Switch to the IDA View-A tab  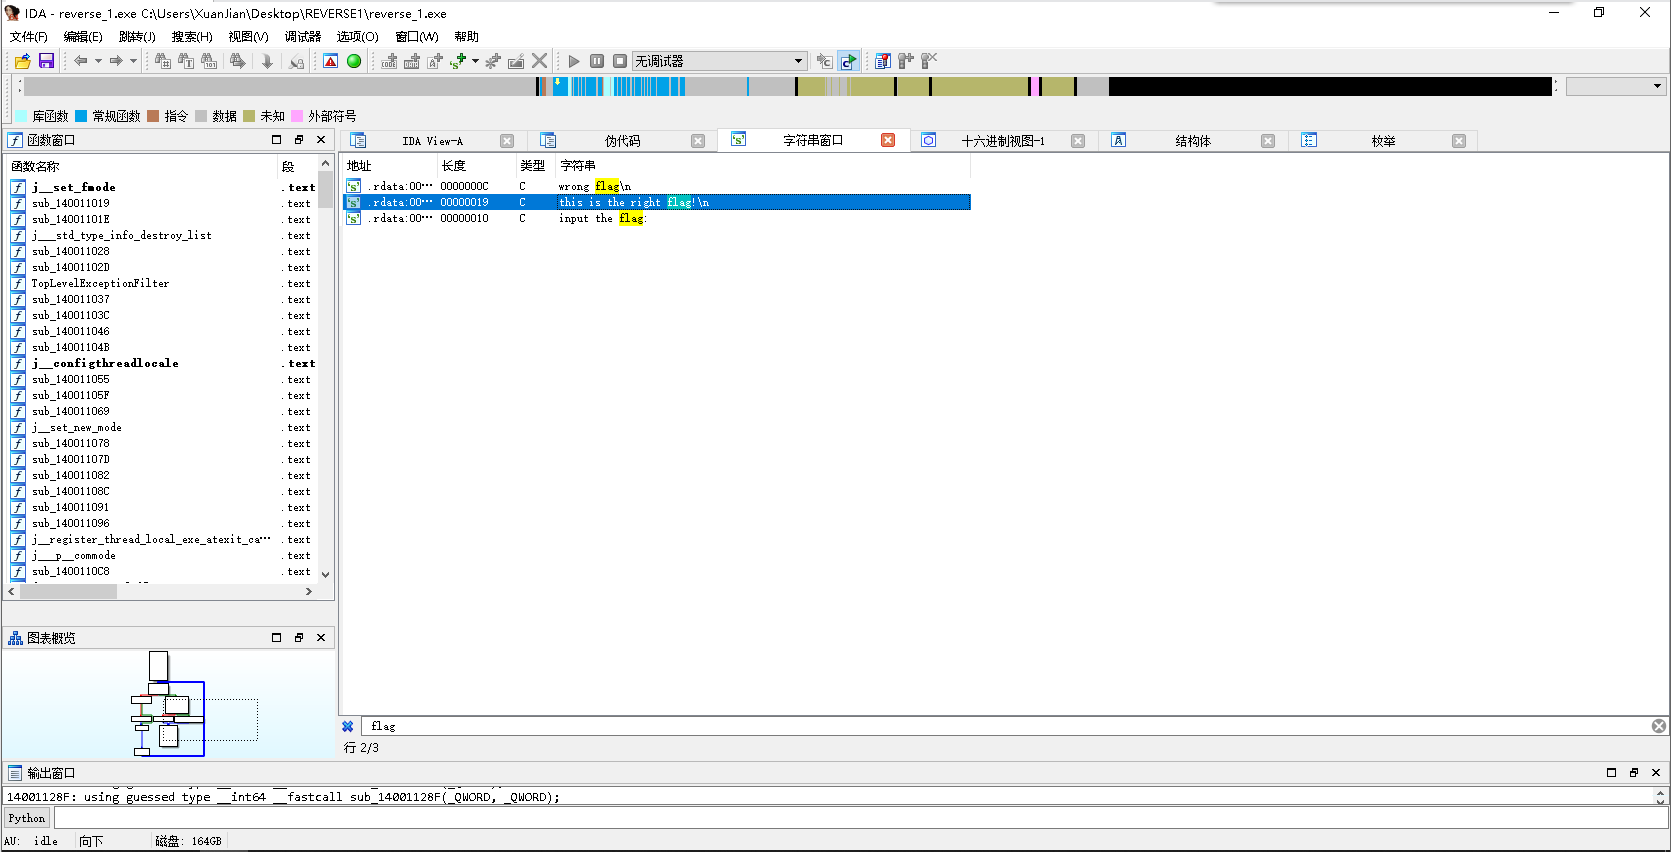point(432,141)
